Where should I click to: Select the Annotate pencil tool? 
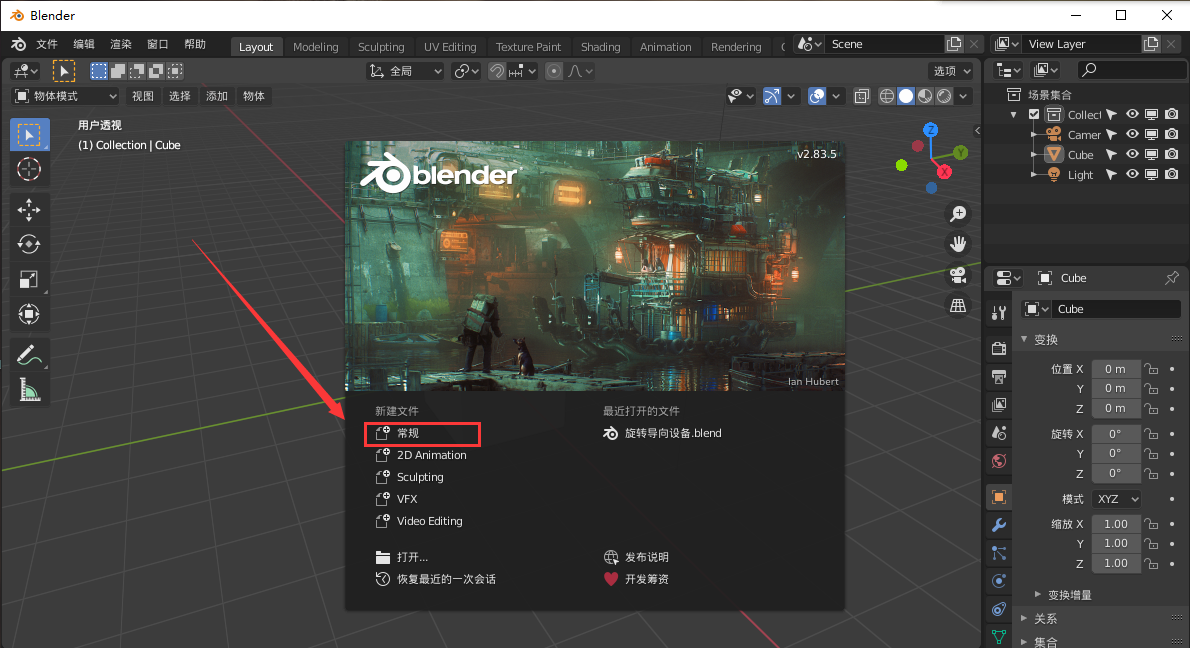tap(29, 354)
